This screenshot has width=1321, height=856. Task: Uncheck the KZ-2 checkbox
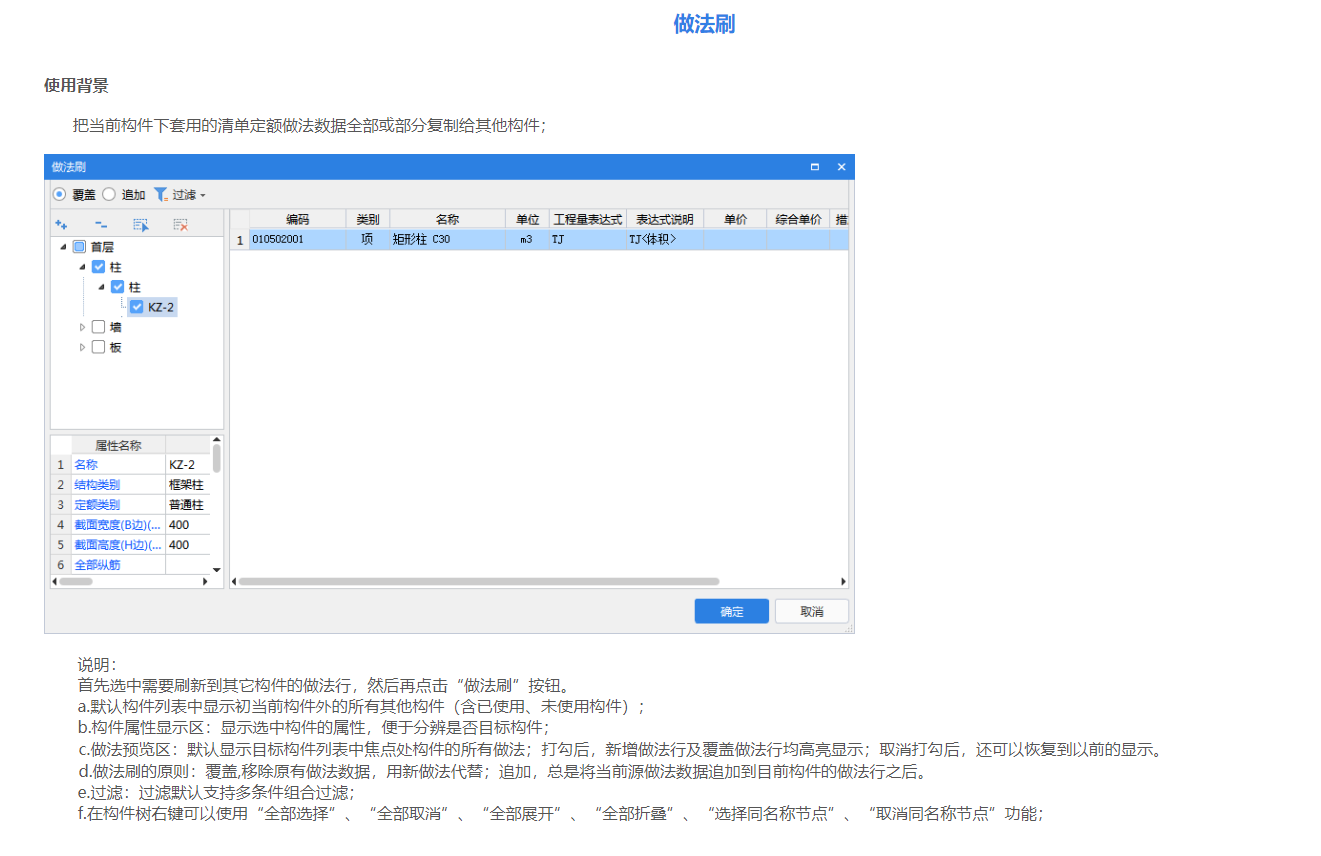(137, 307)
